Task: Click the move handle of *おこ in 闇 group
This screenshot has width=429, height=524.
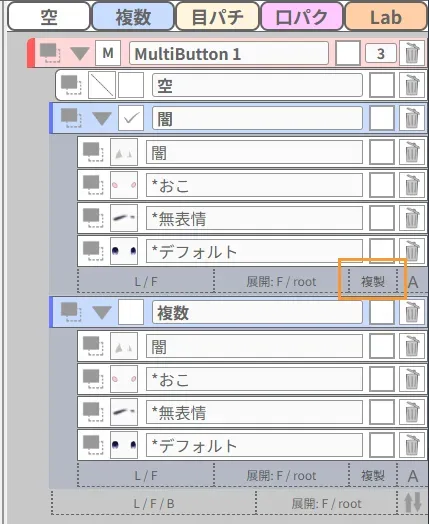Action: coord(93,185)
